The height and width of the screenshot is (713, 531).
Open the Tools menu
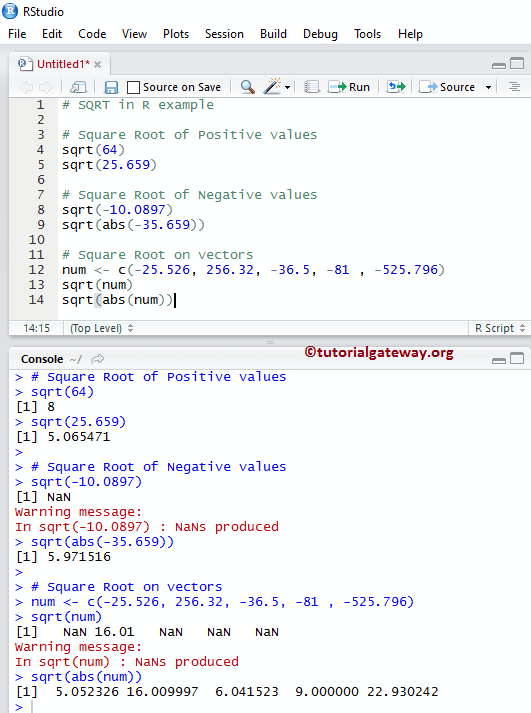(367, 34)
